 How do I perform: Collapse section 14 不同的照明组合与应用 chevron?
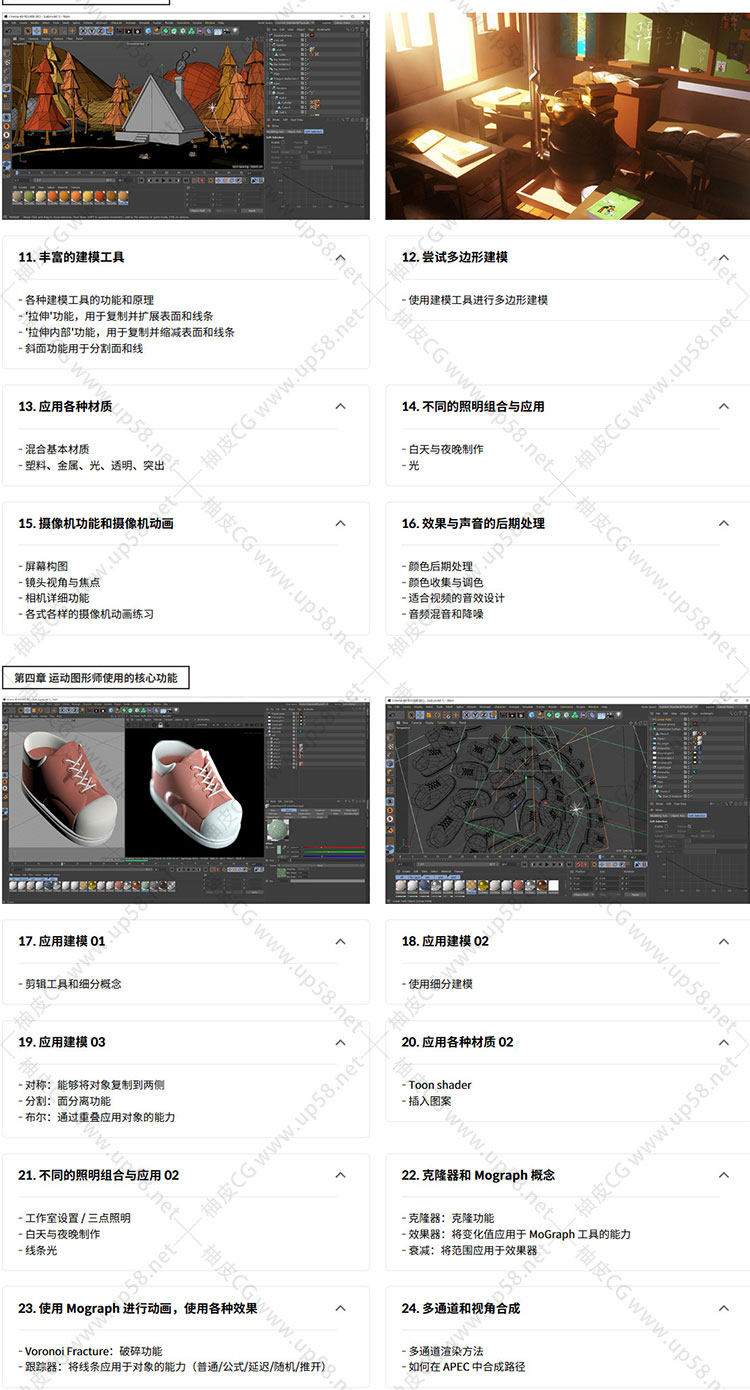[724, 407]
